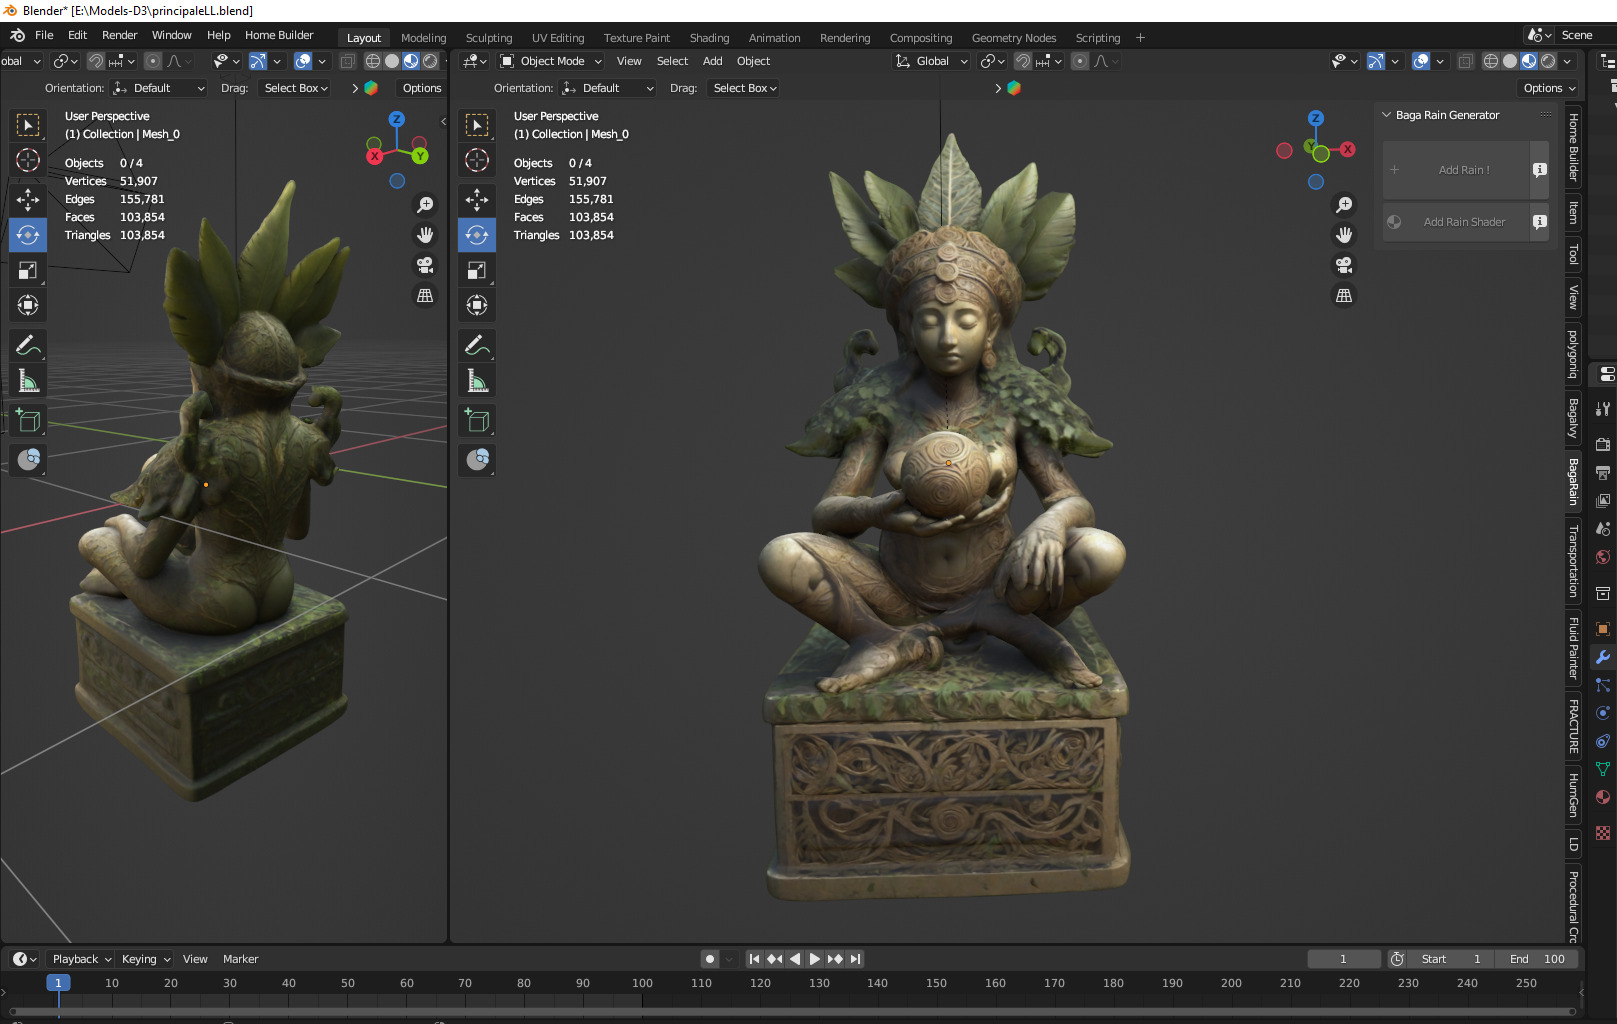Click the Add Rain Shader button

1456,222
